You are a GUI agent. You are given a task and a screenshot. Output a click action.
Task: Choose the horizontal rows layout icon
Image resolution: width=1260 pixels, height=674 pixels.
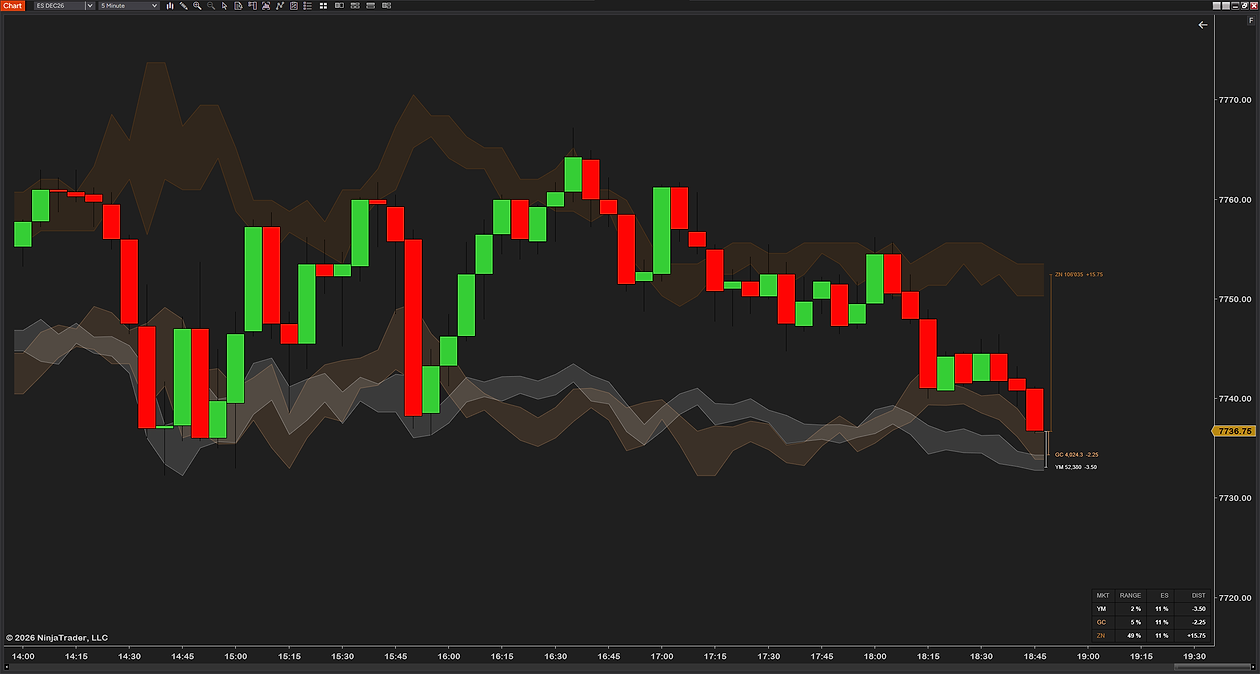(x=370, y=6)
